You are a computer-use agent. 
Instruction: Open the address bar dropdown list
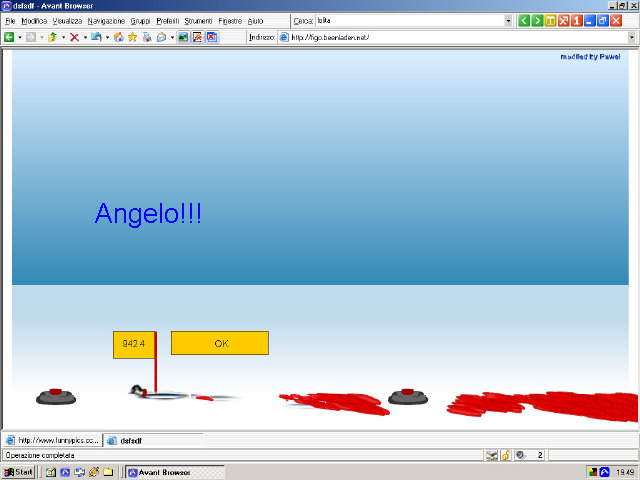coord(632,37)
